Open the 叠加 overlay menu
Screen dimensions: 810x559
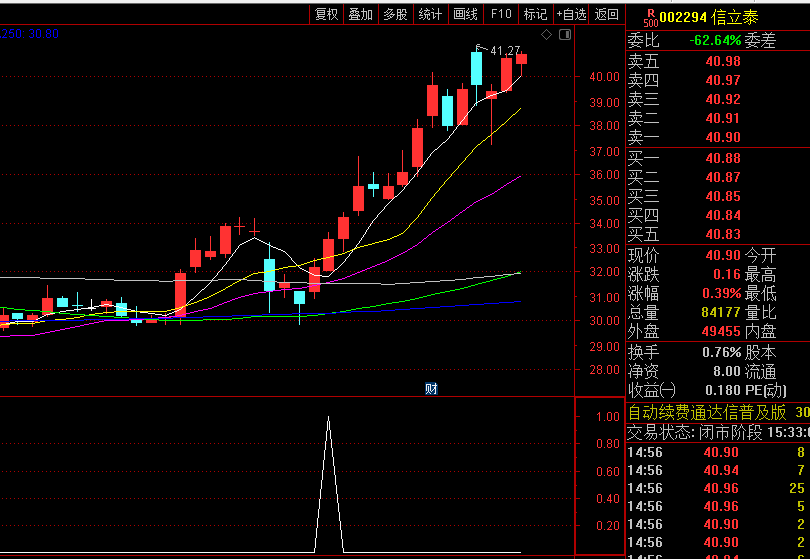361,14
